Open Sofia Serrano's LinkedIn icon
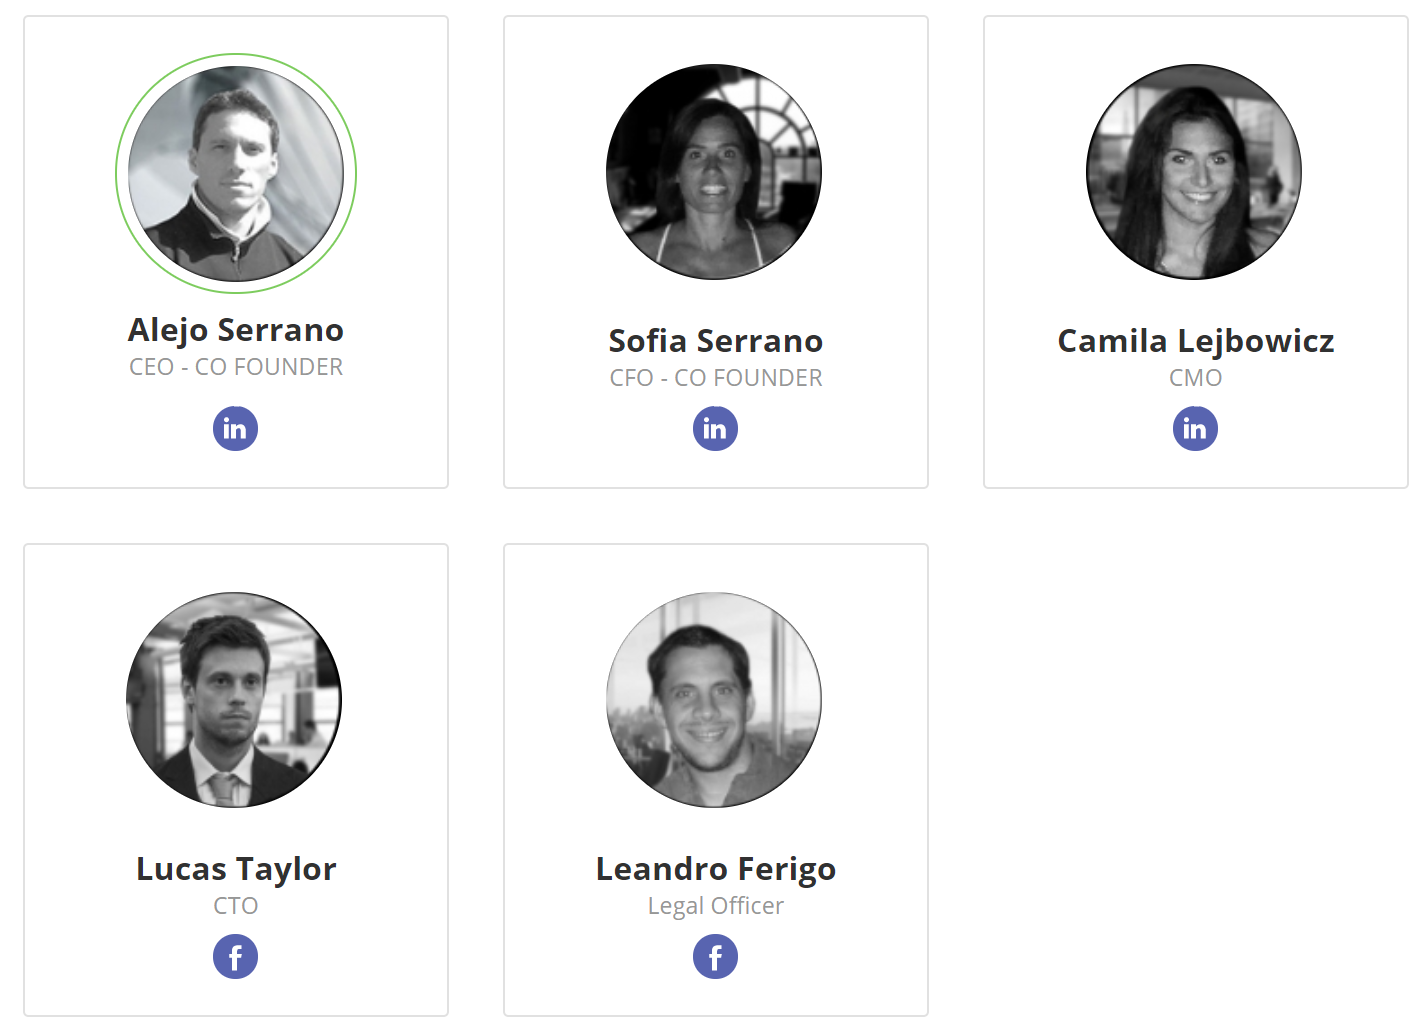 click(x=716, y=429)
